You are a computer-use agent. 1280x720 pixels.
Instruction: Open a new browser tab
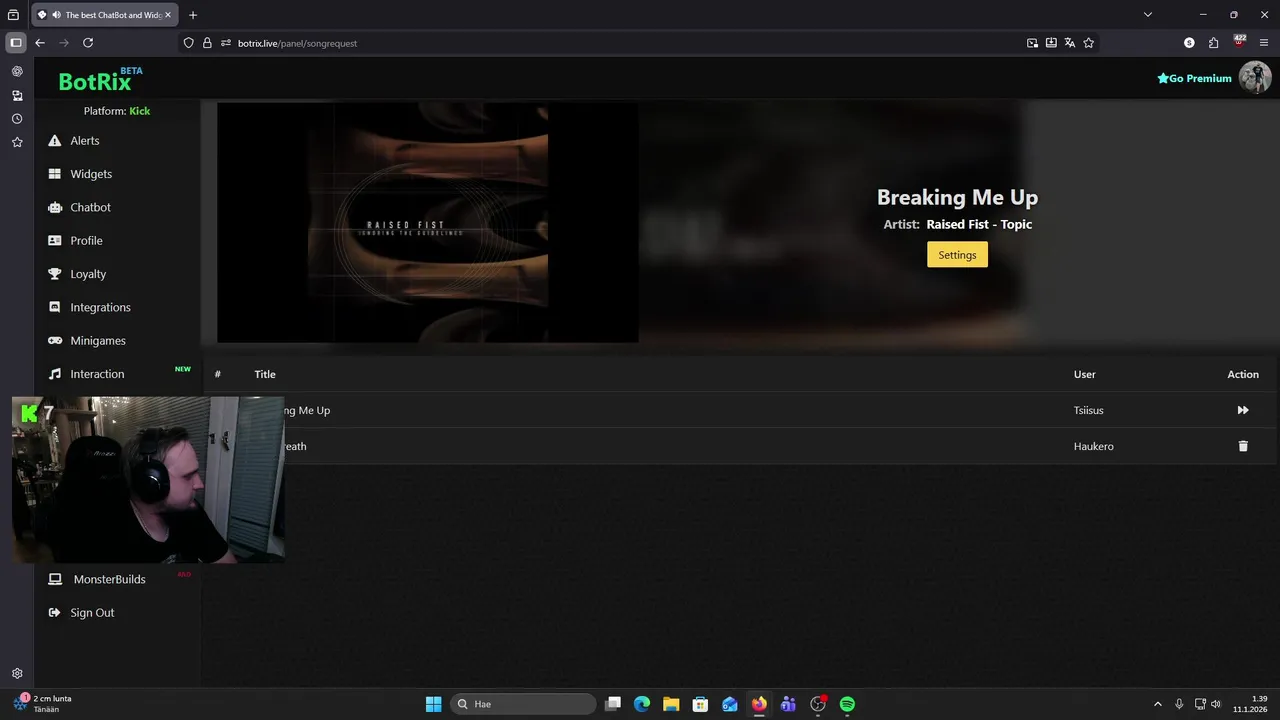coord(193,15)
